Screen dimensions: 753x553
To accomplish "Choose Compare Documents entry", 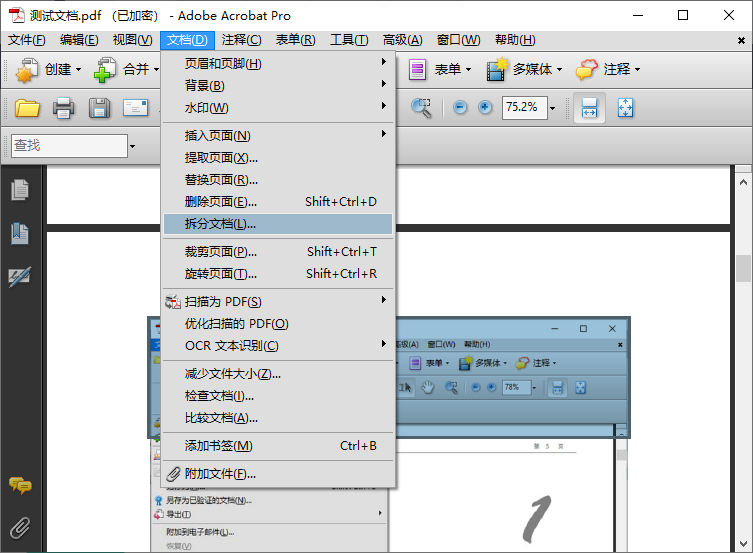I will coord(278,418).
